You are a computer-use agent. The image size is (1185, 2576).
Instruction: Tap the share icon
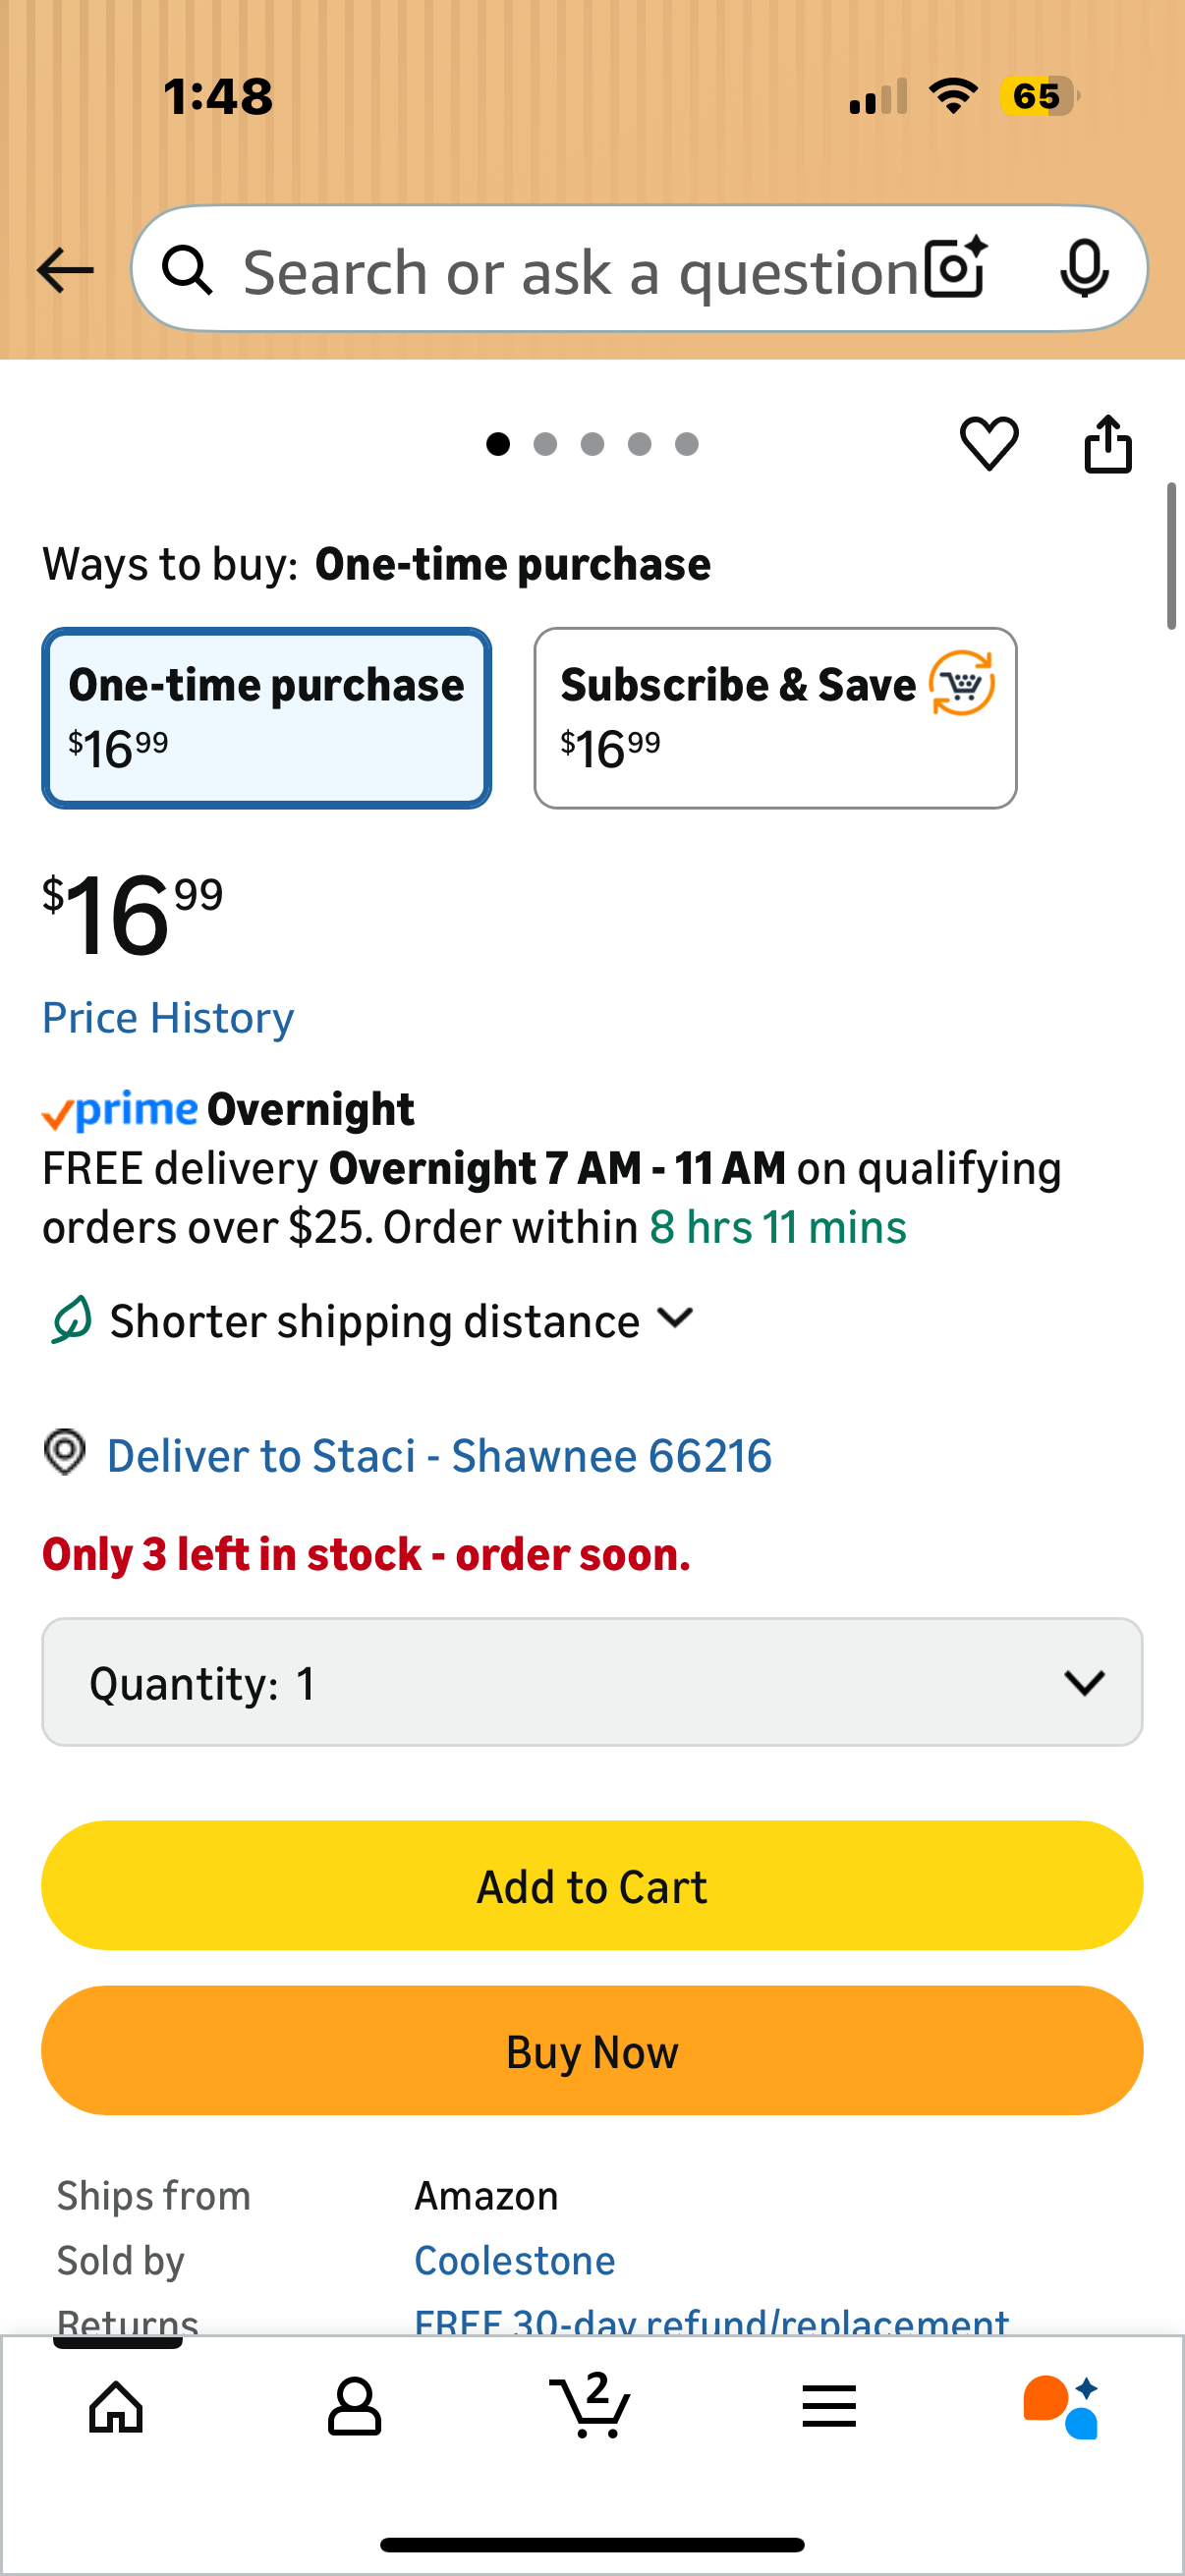pyautogui.click(x=1108, y=443)
